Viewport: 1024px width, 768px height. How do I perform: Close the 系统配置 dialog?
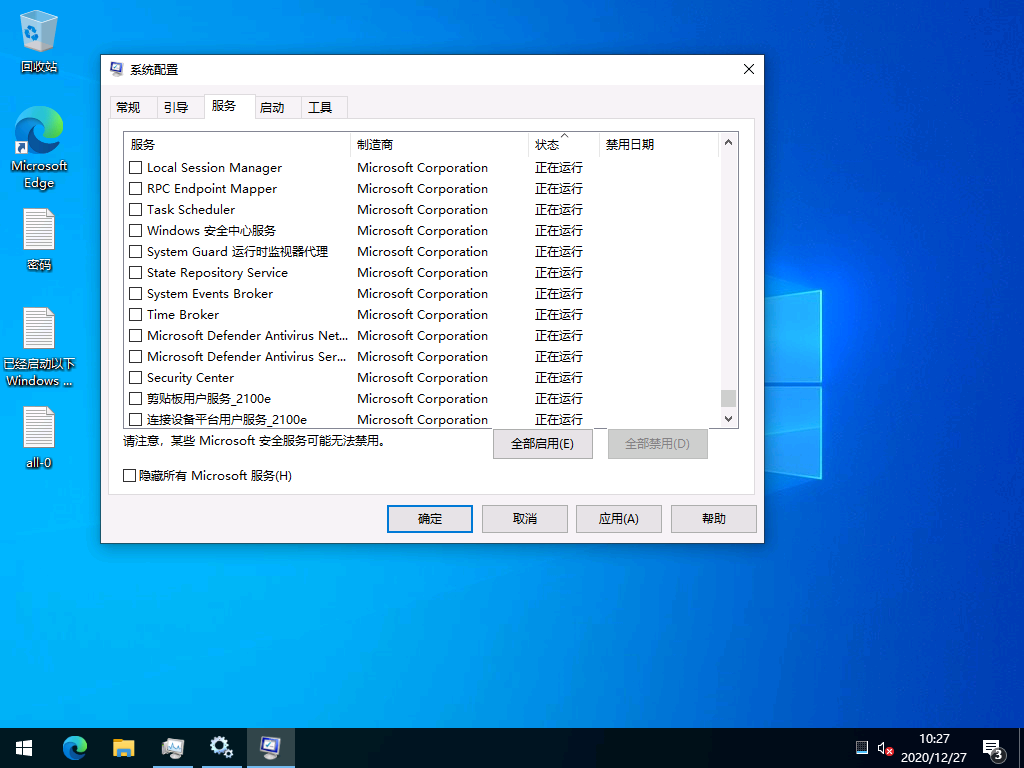pyautogui.click(x=748, y=69)
